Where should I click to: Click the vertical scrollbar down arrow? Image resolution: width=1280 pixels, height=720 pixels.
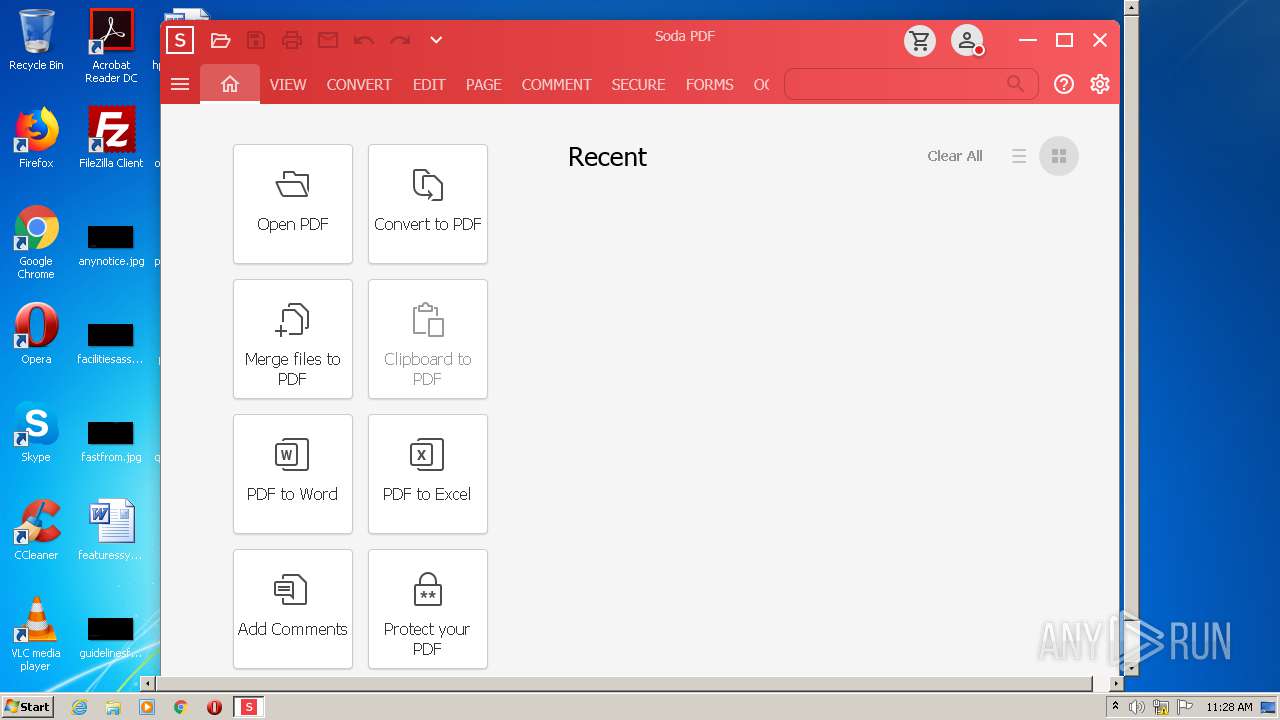coord(1131,668)
